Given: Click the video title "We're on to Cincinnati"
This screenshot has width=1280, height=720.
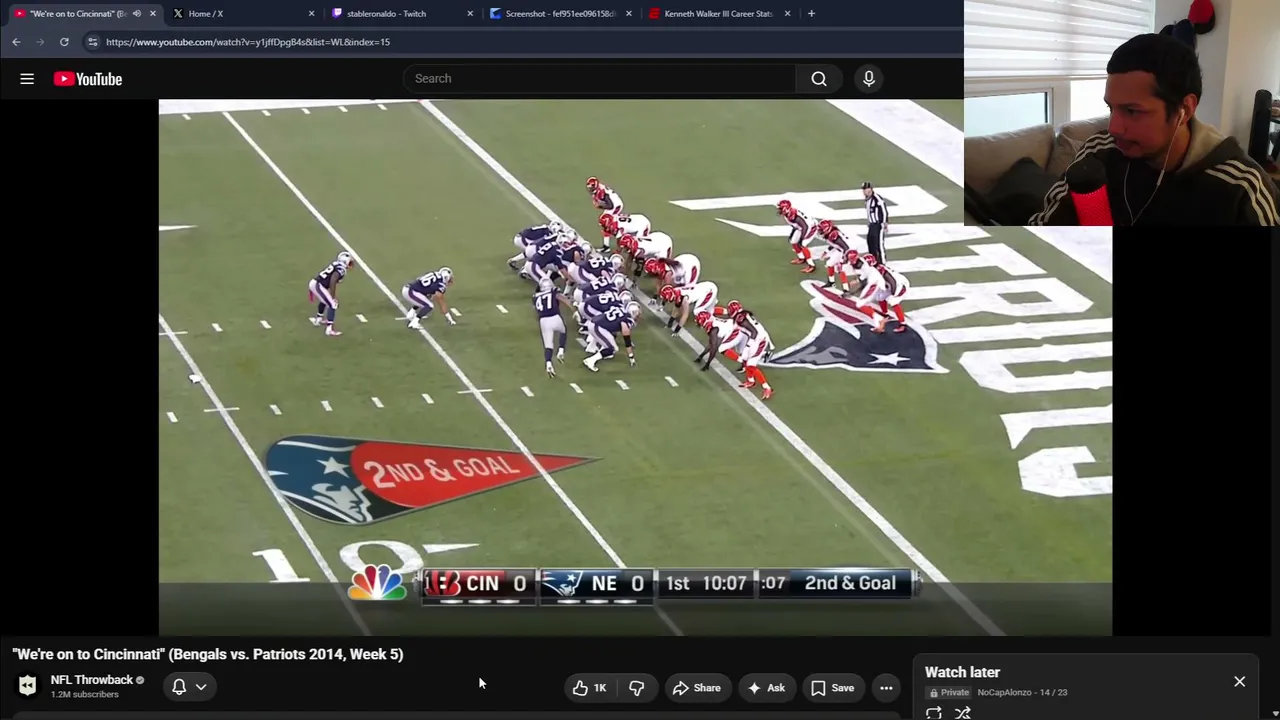Looking at the screenshot, I should (208, 654).
